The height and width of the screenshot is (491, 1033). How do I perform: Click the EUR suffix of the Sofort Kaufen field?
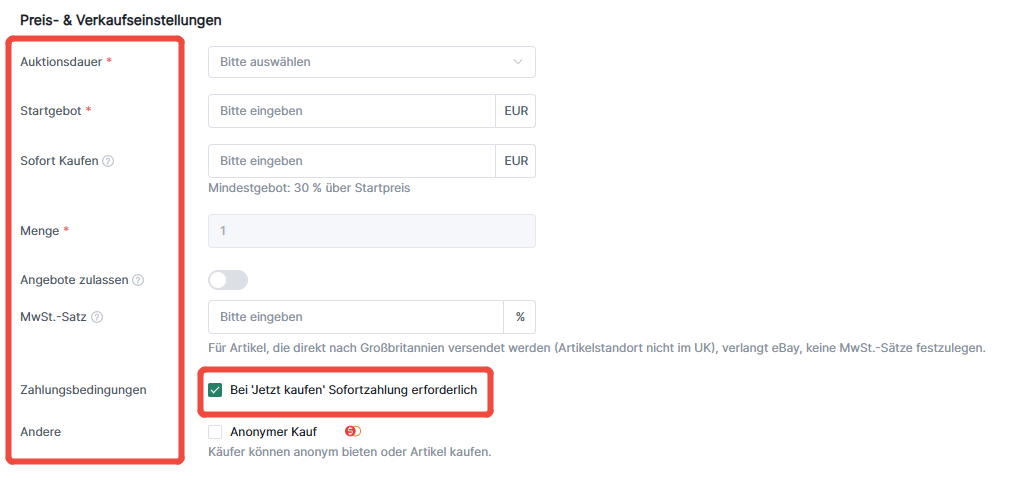coord(516,161)
